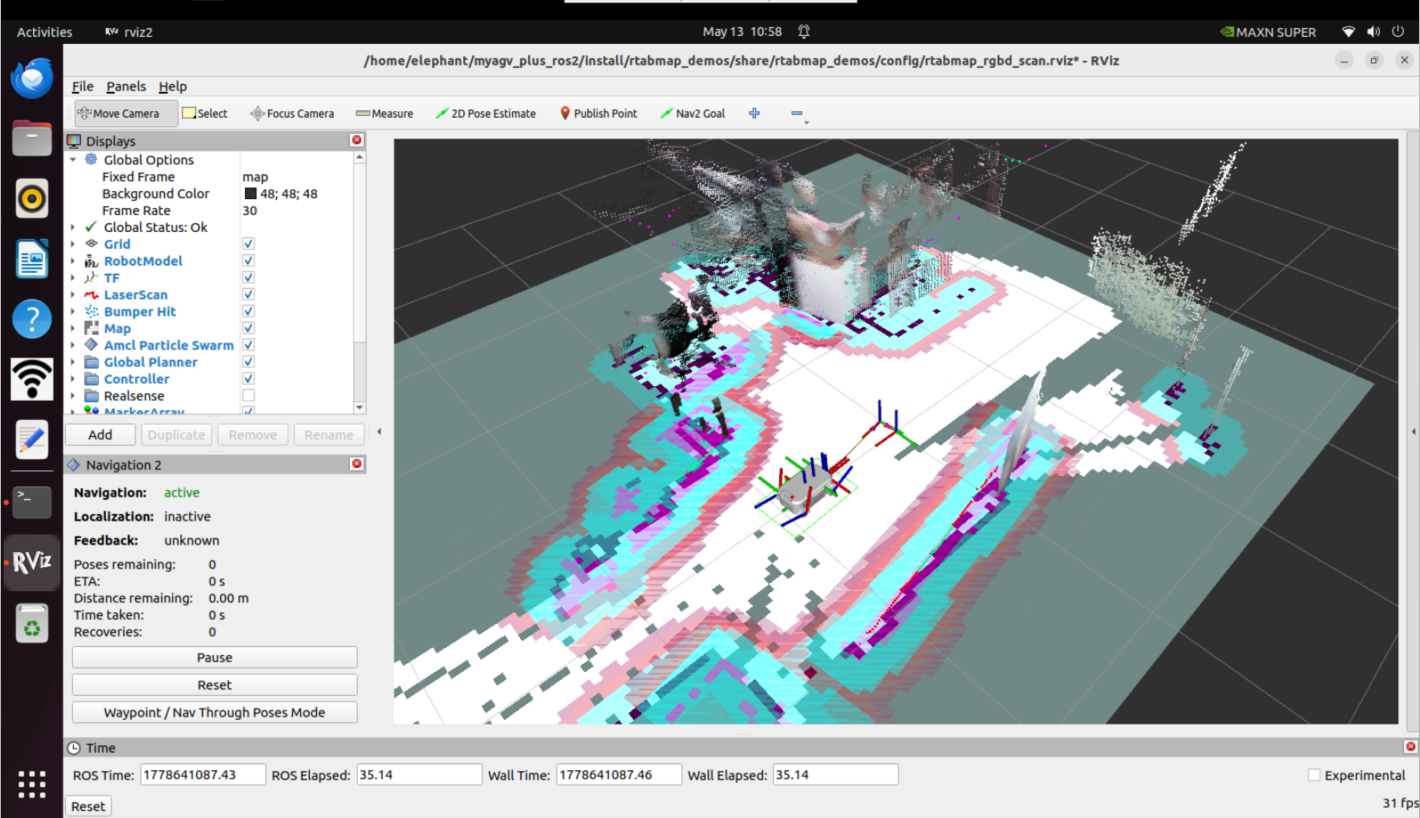Viewport: 1420px width, 818px height.
Task: Open the File menu
Action: coord(82,86)
